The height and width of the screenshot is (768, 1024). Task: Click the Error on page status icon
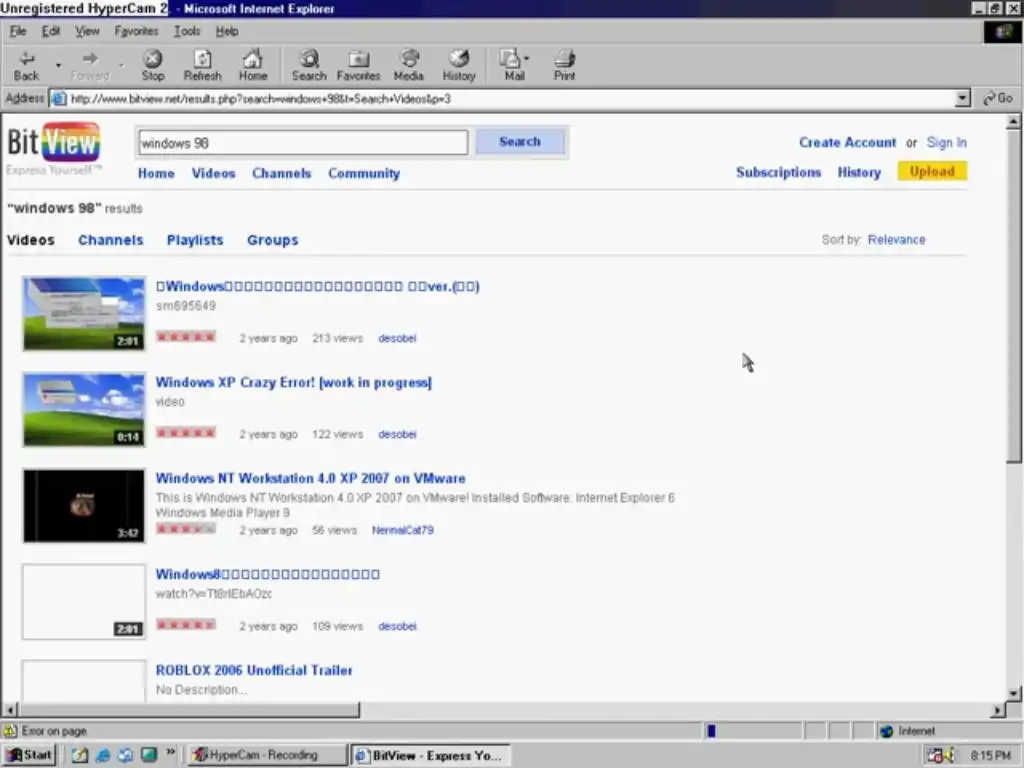[x=10, y=731]
